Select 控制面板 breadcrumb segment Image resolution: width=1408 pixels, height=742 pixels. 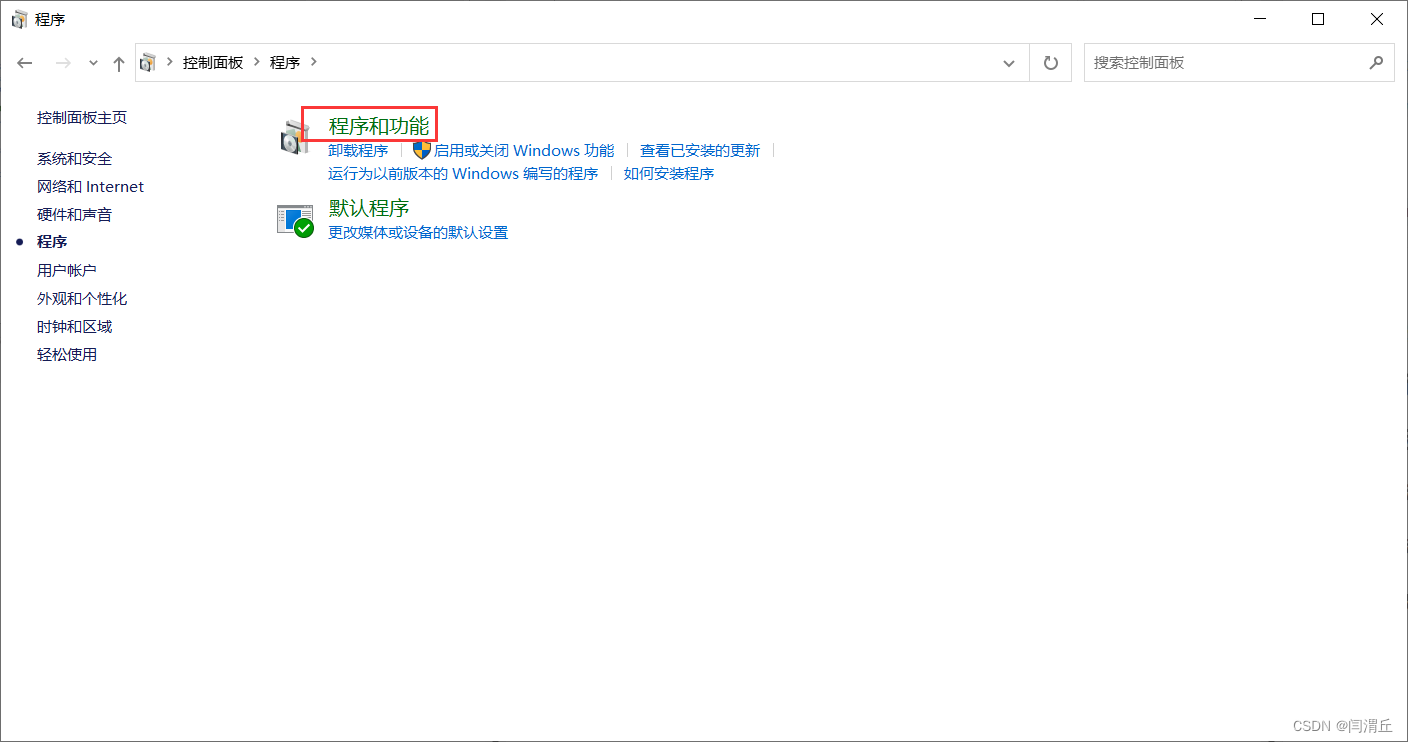213,62
